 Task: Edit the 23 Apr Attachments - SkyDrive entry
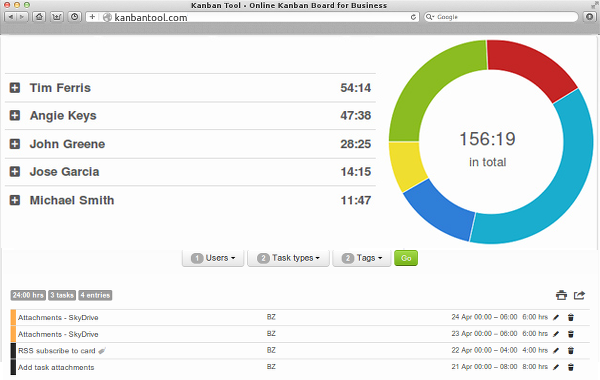556,334
